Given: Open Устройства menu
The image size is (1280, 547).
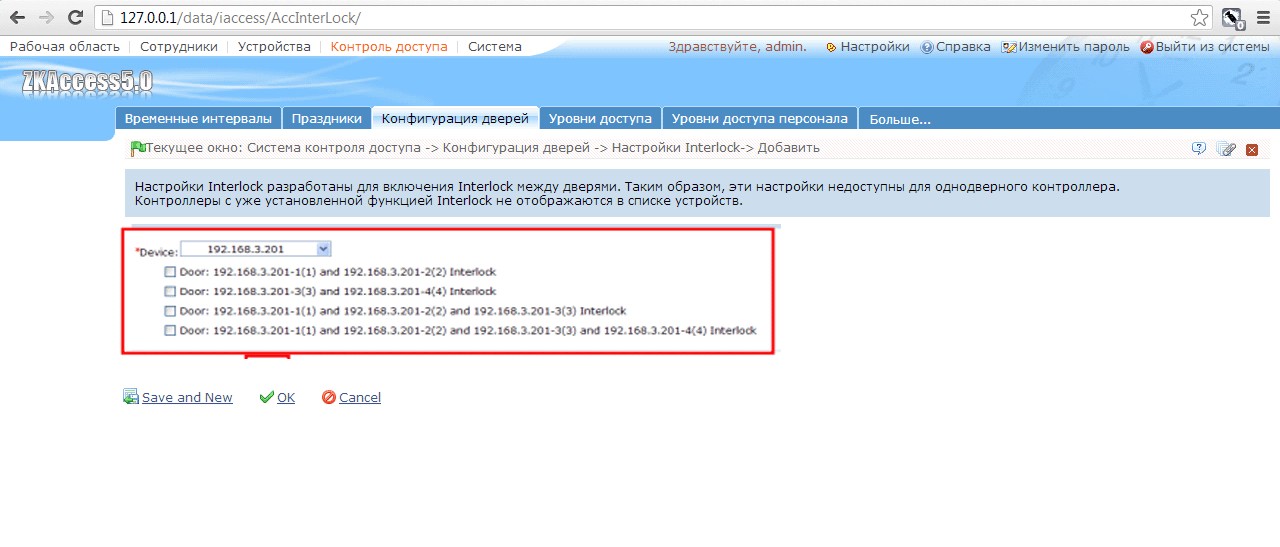Looking at the screenshot, I should 274,47.
